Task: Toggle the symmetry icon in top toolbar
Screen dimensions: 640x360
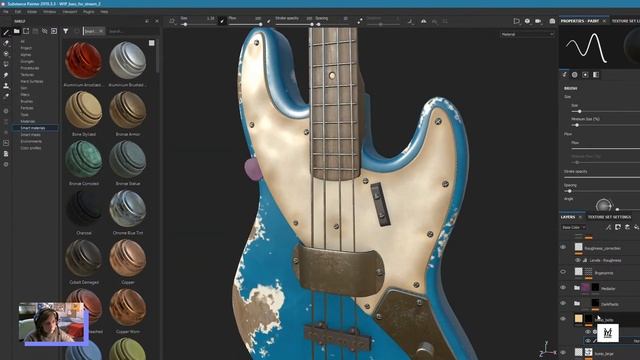Action: pos(423,21)
